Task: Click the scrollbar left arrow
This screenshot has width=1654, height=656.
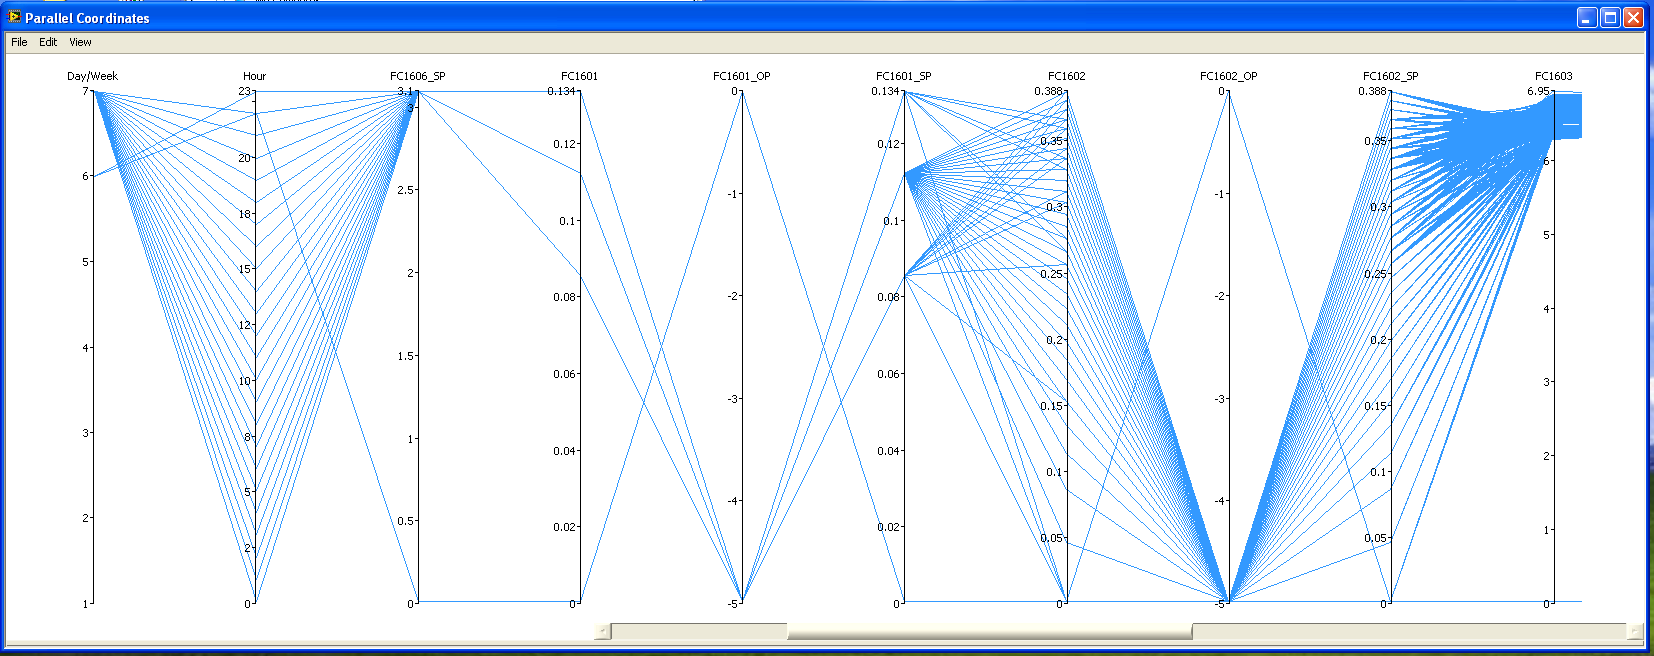Action: 602,631
